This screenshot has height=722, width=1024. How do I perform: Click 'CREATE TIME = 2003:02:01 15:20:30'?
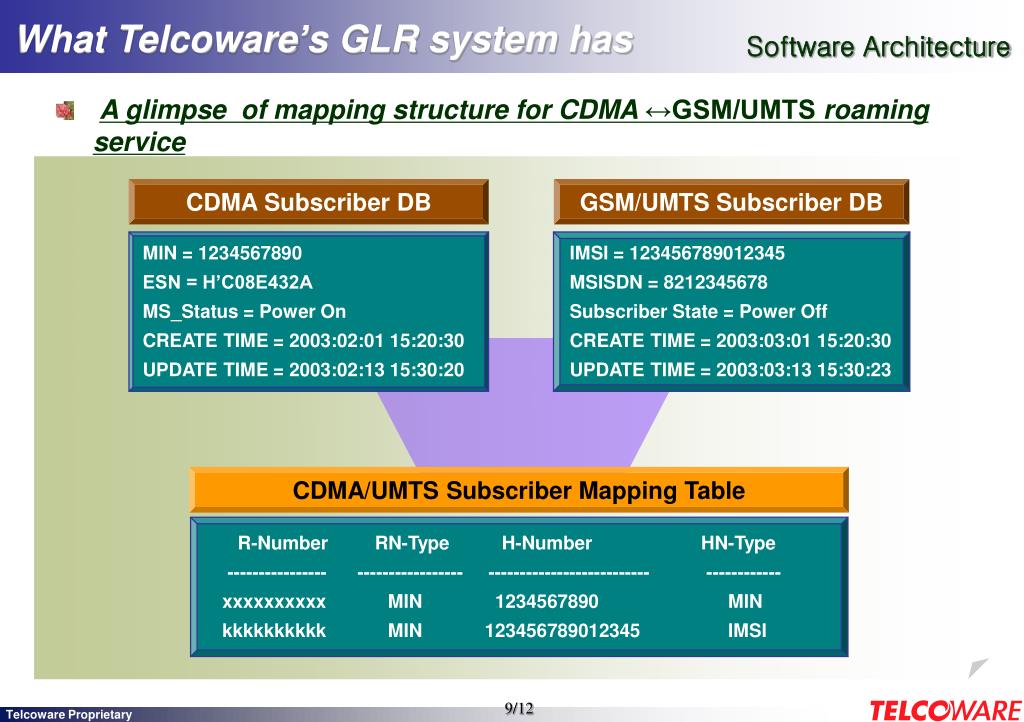(x=303, y=340)
